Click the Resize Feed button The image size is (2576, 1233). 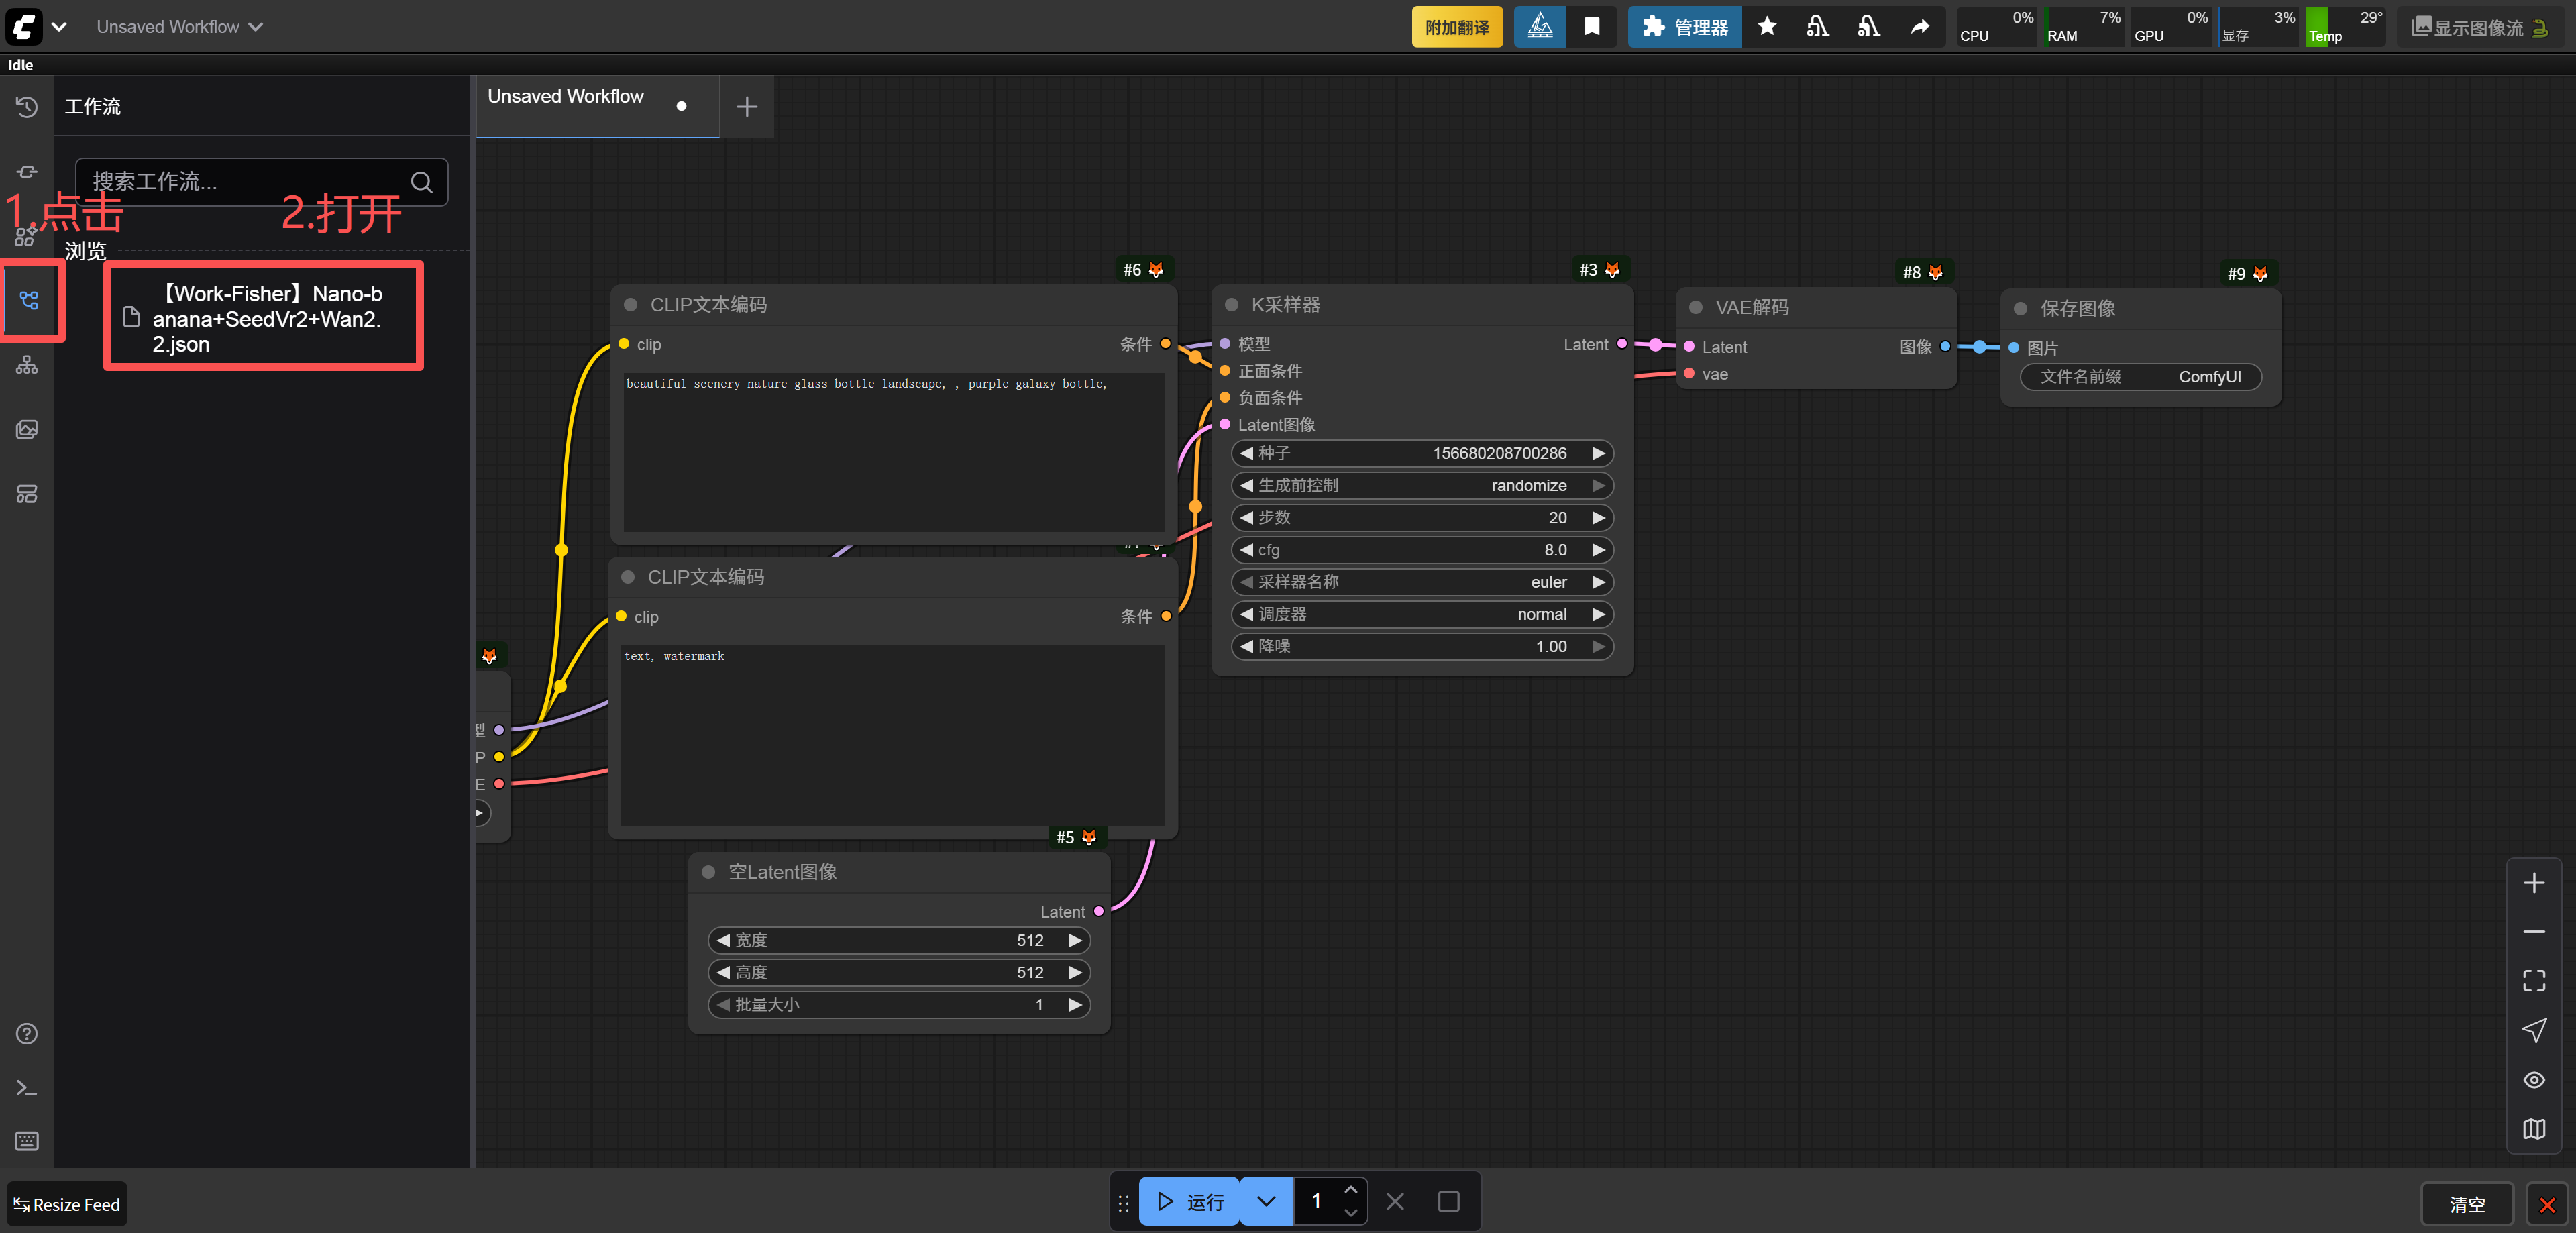click(x=67, y=1205)
